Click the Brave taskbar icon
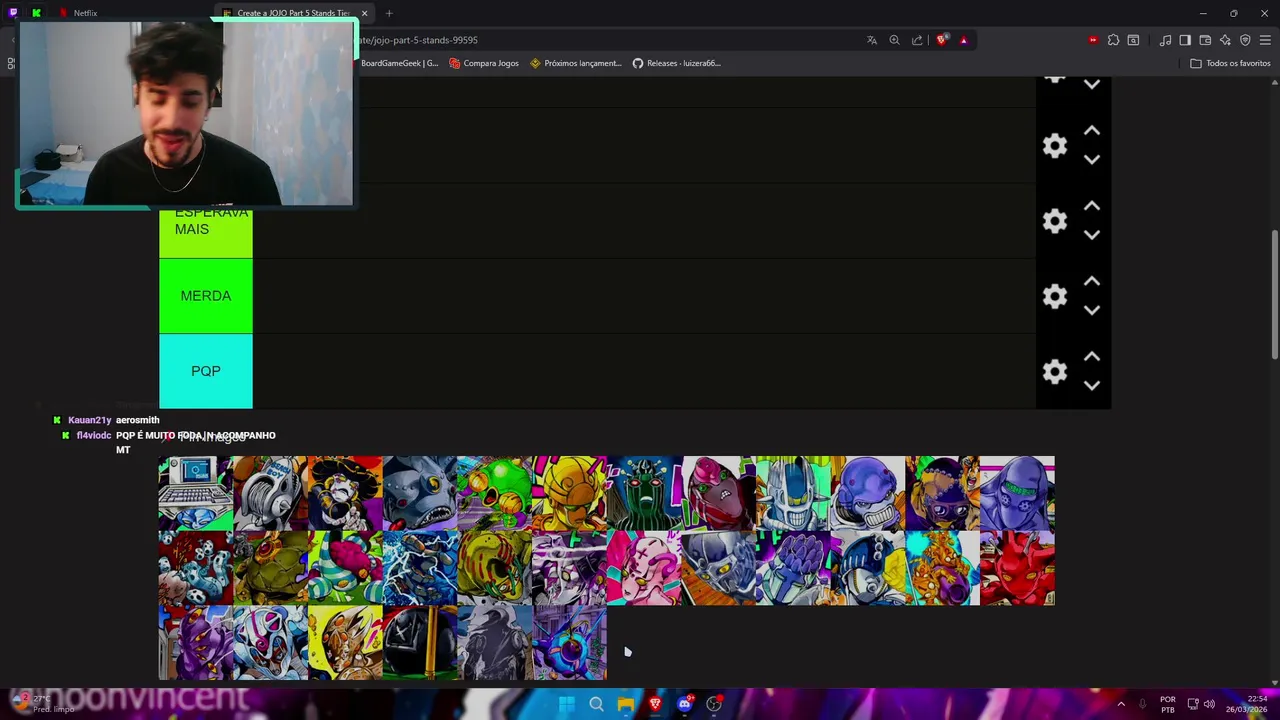Image resolution: width=1280 pixels, height=720 pixels. coord(655,704)
